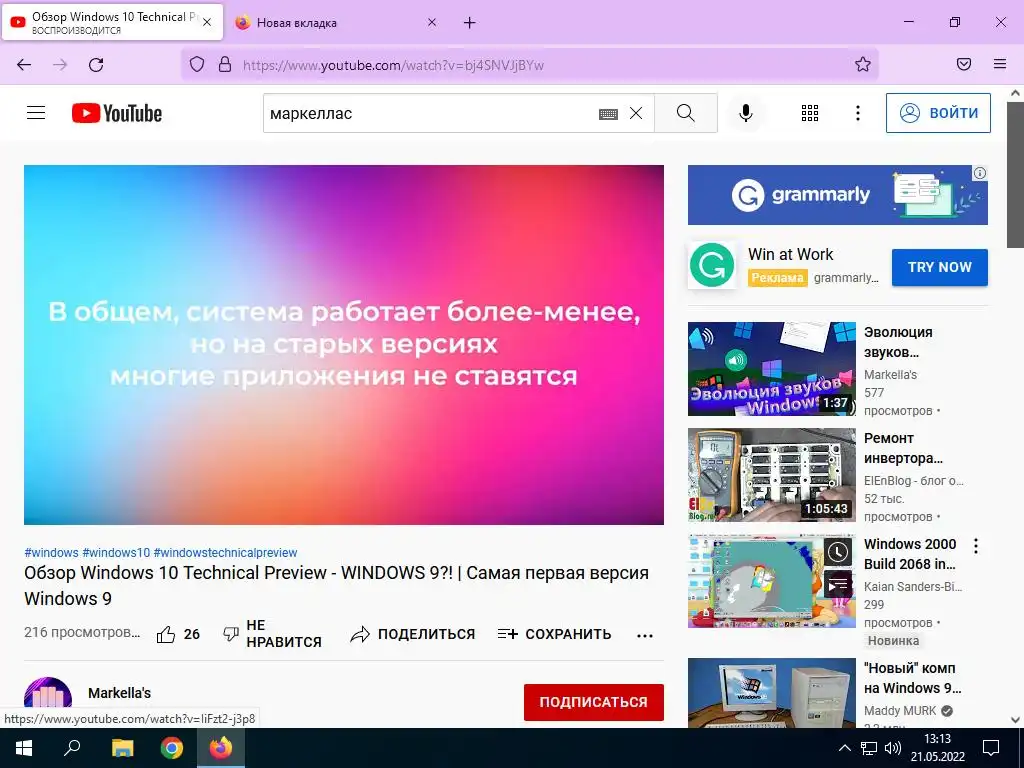Open Эволюция звуков Windows video thumbnail
Image resolution: width=1024 pixels, height=768 pixels.
(x=771, y=369)
